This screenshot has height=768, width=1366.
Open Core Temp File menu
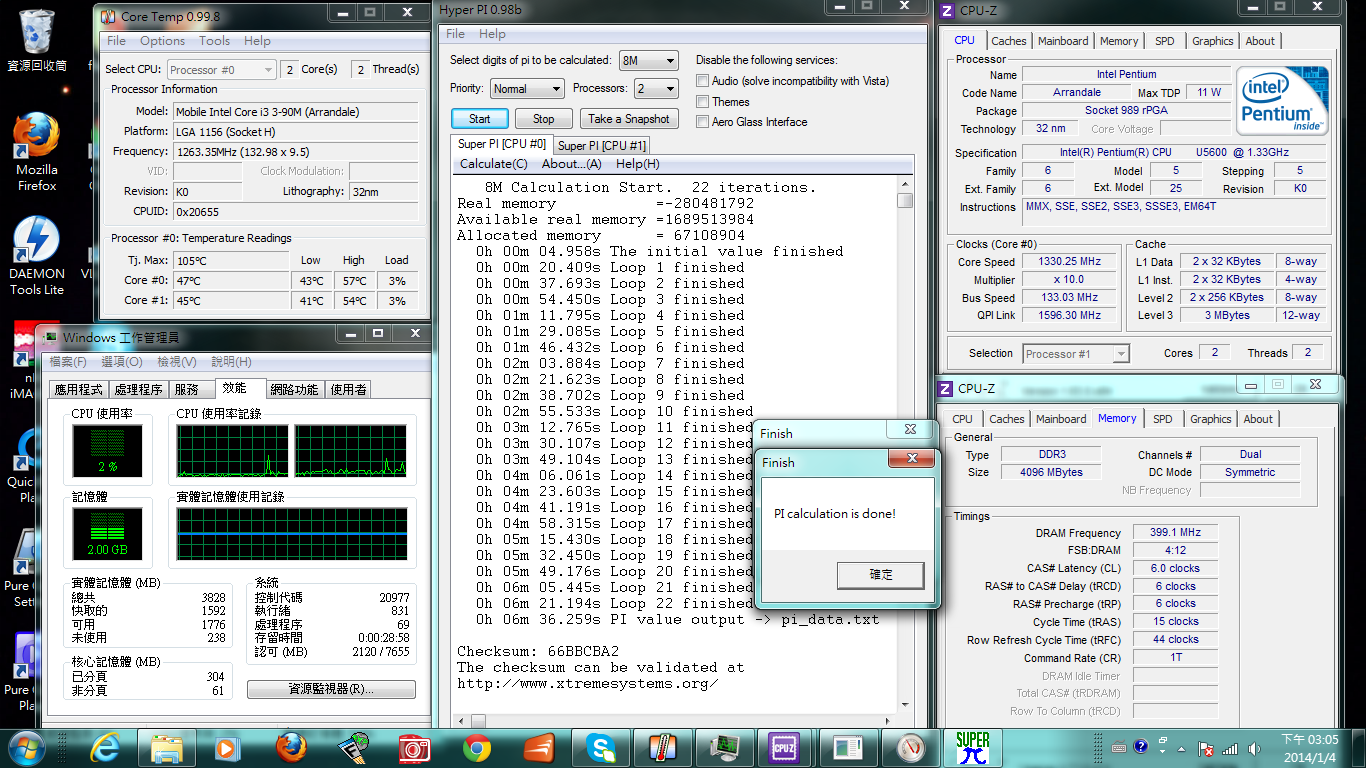pos(116,41)
